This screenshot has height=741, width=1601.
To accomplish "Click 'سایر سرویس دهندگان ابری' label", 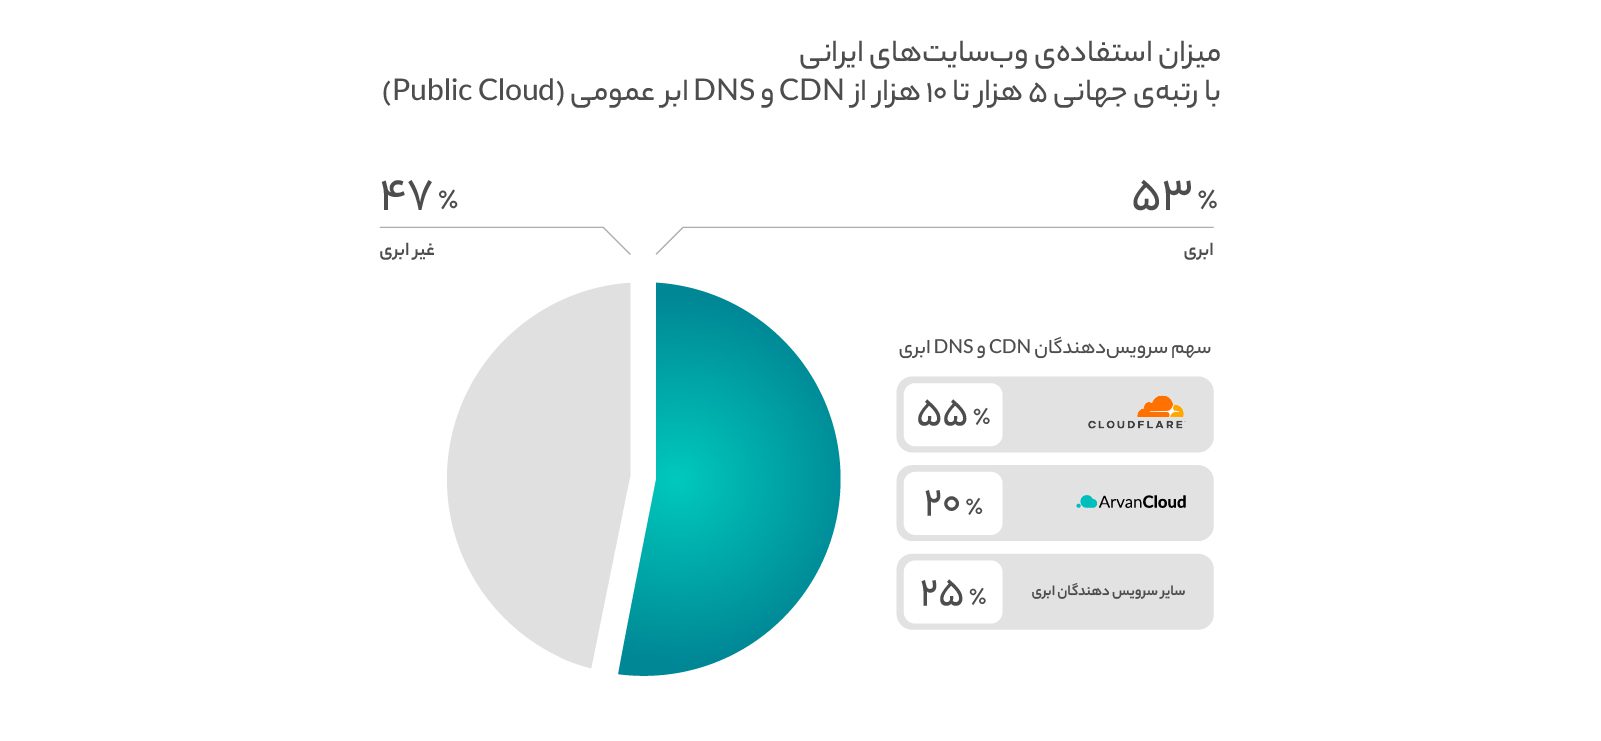I will (1108, 591).
